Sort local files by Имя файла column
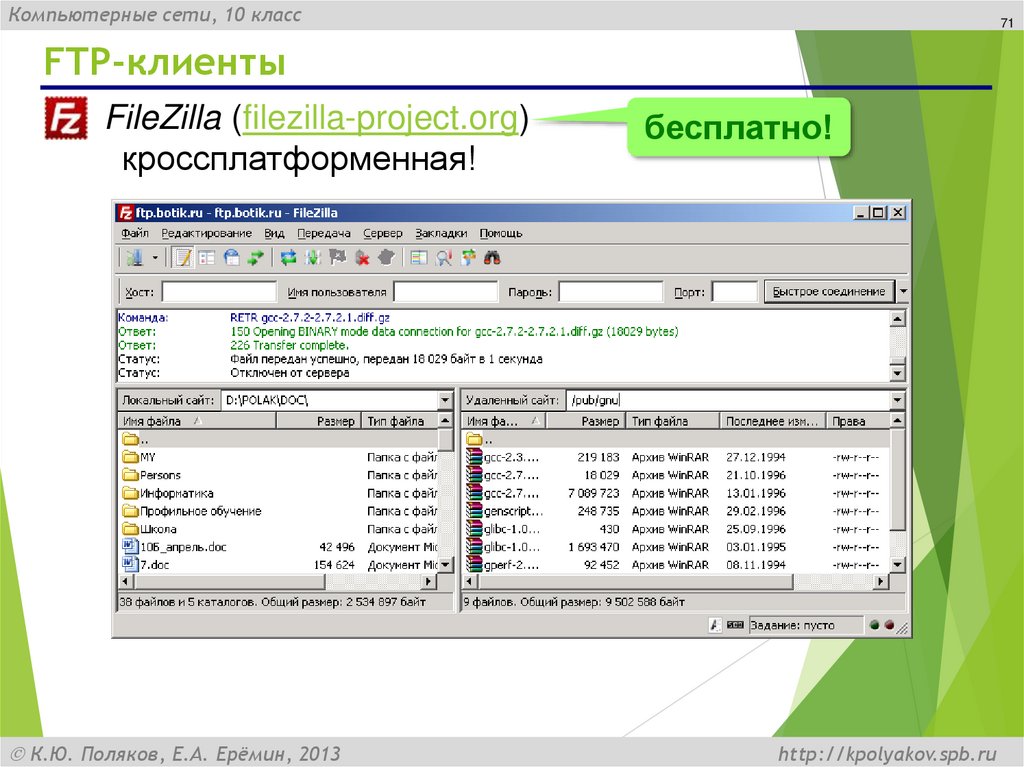1024x767 pixels. 198,421
